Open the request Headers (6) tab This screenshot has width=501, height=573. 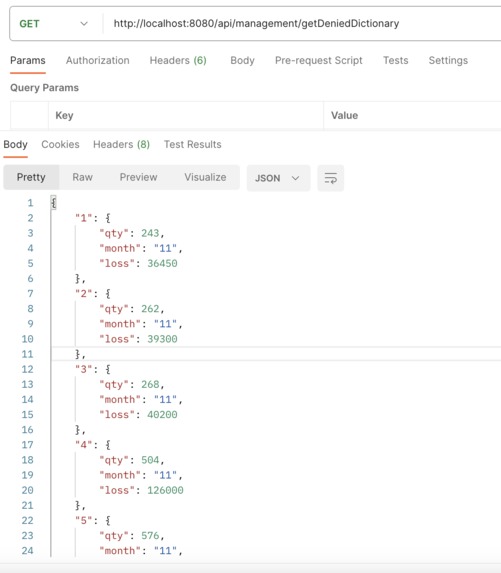178,60
